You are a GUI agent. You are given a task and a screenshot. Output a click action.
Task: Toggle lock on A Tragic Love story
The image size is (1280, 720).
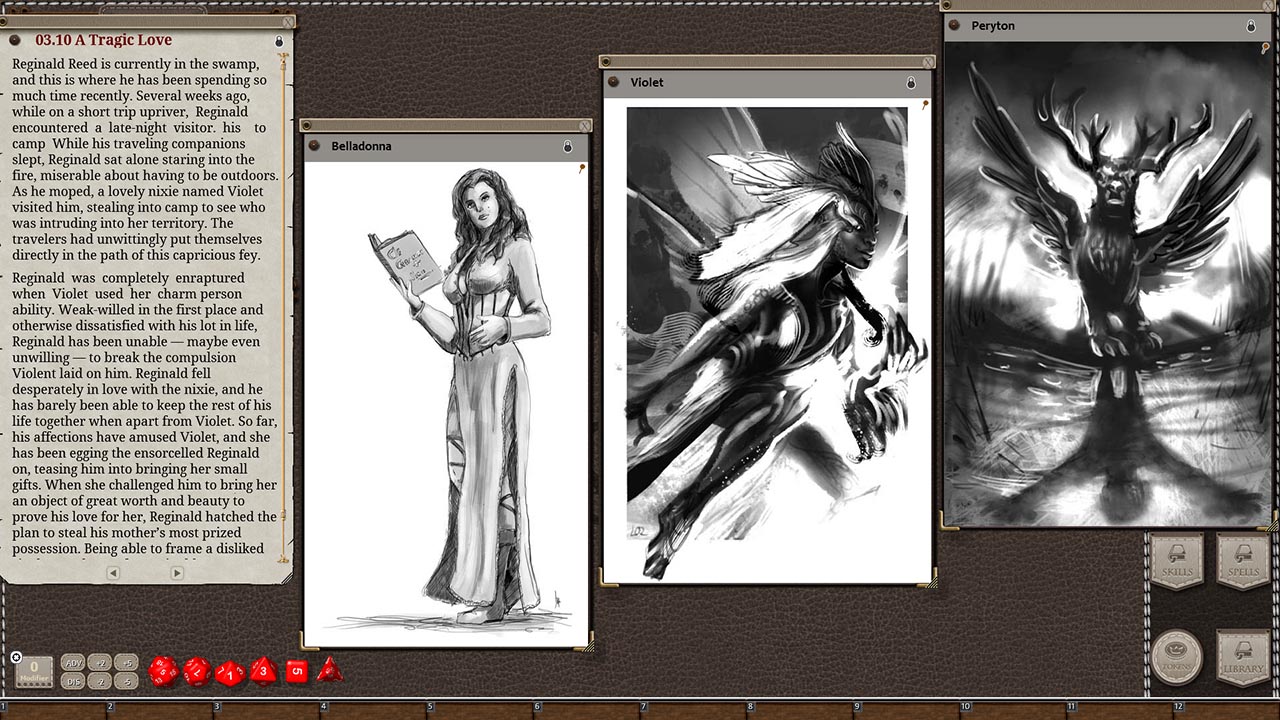tap(279, 42)
